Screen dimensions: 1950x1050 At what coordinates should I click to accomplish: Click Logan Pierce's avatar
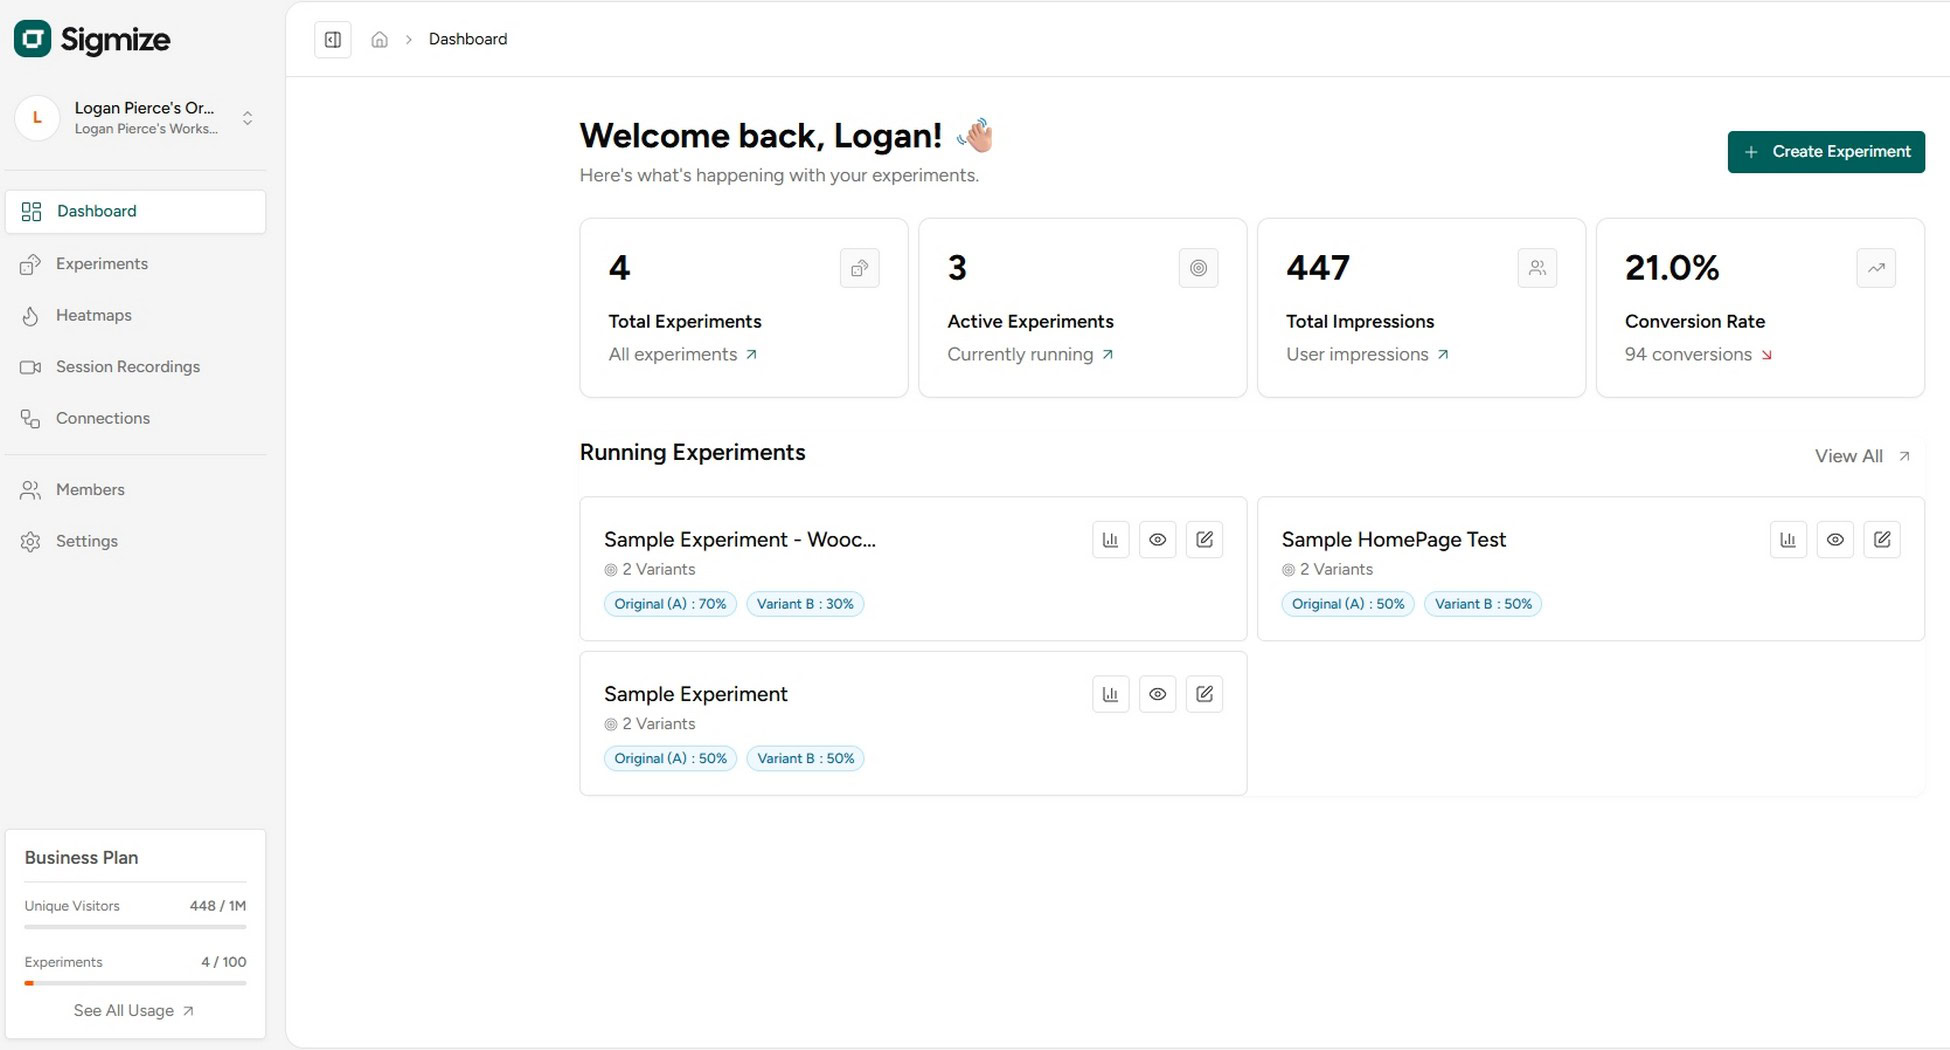pyautogui.click(x=37, y=118)
